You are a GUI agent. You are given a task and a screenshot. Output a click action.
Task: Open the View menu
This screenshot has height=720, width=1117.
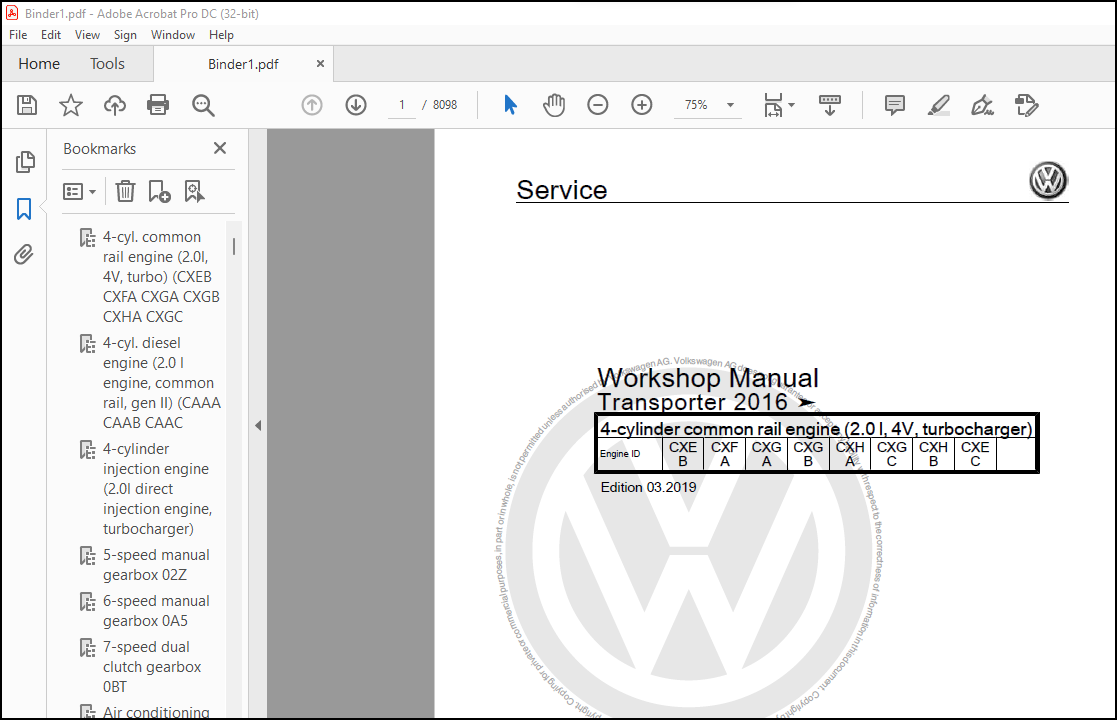[x=87, y=35]
